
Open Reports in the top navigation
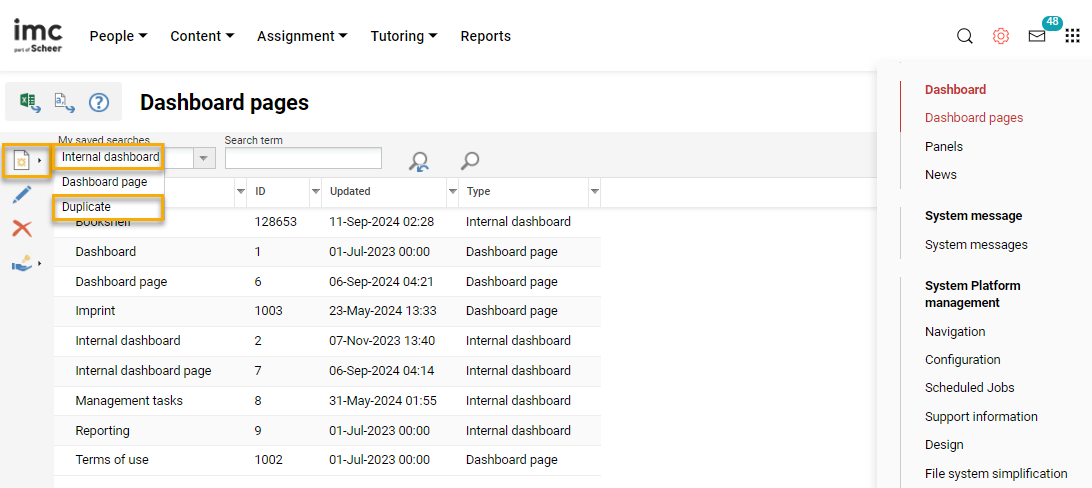485,36
